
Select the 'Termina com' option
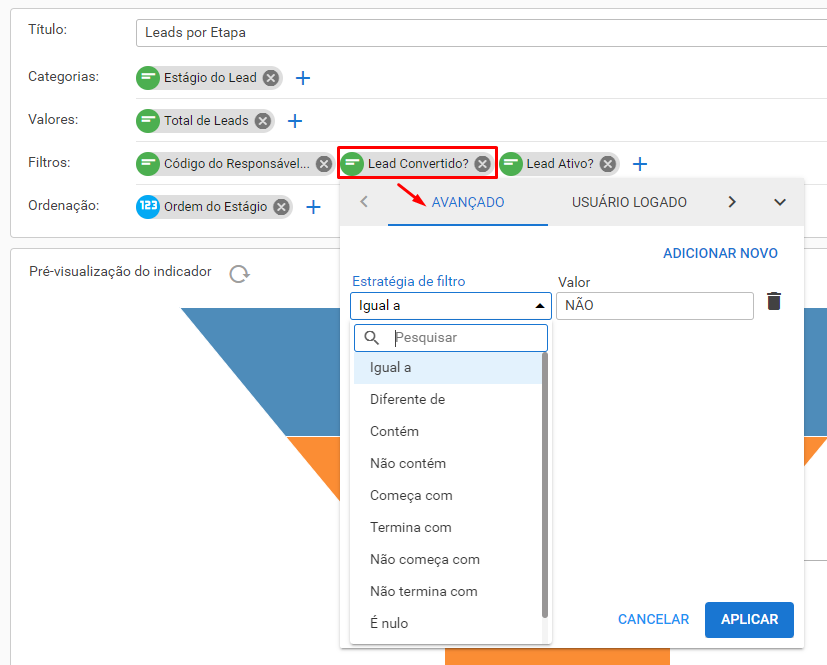point(448,527)
